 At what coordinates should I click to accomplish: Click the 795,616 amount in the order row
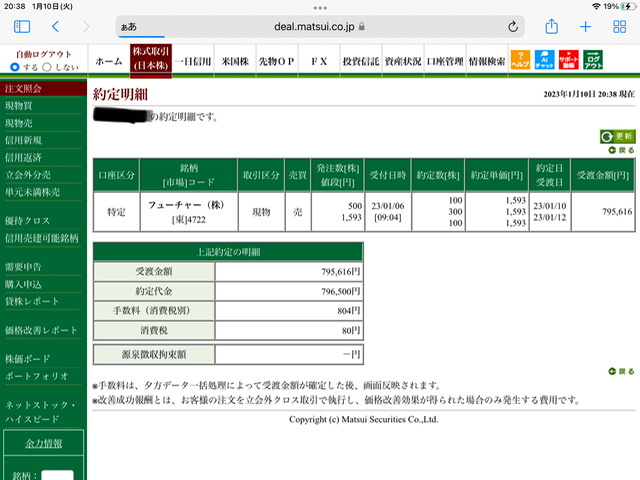[617, 211]
